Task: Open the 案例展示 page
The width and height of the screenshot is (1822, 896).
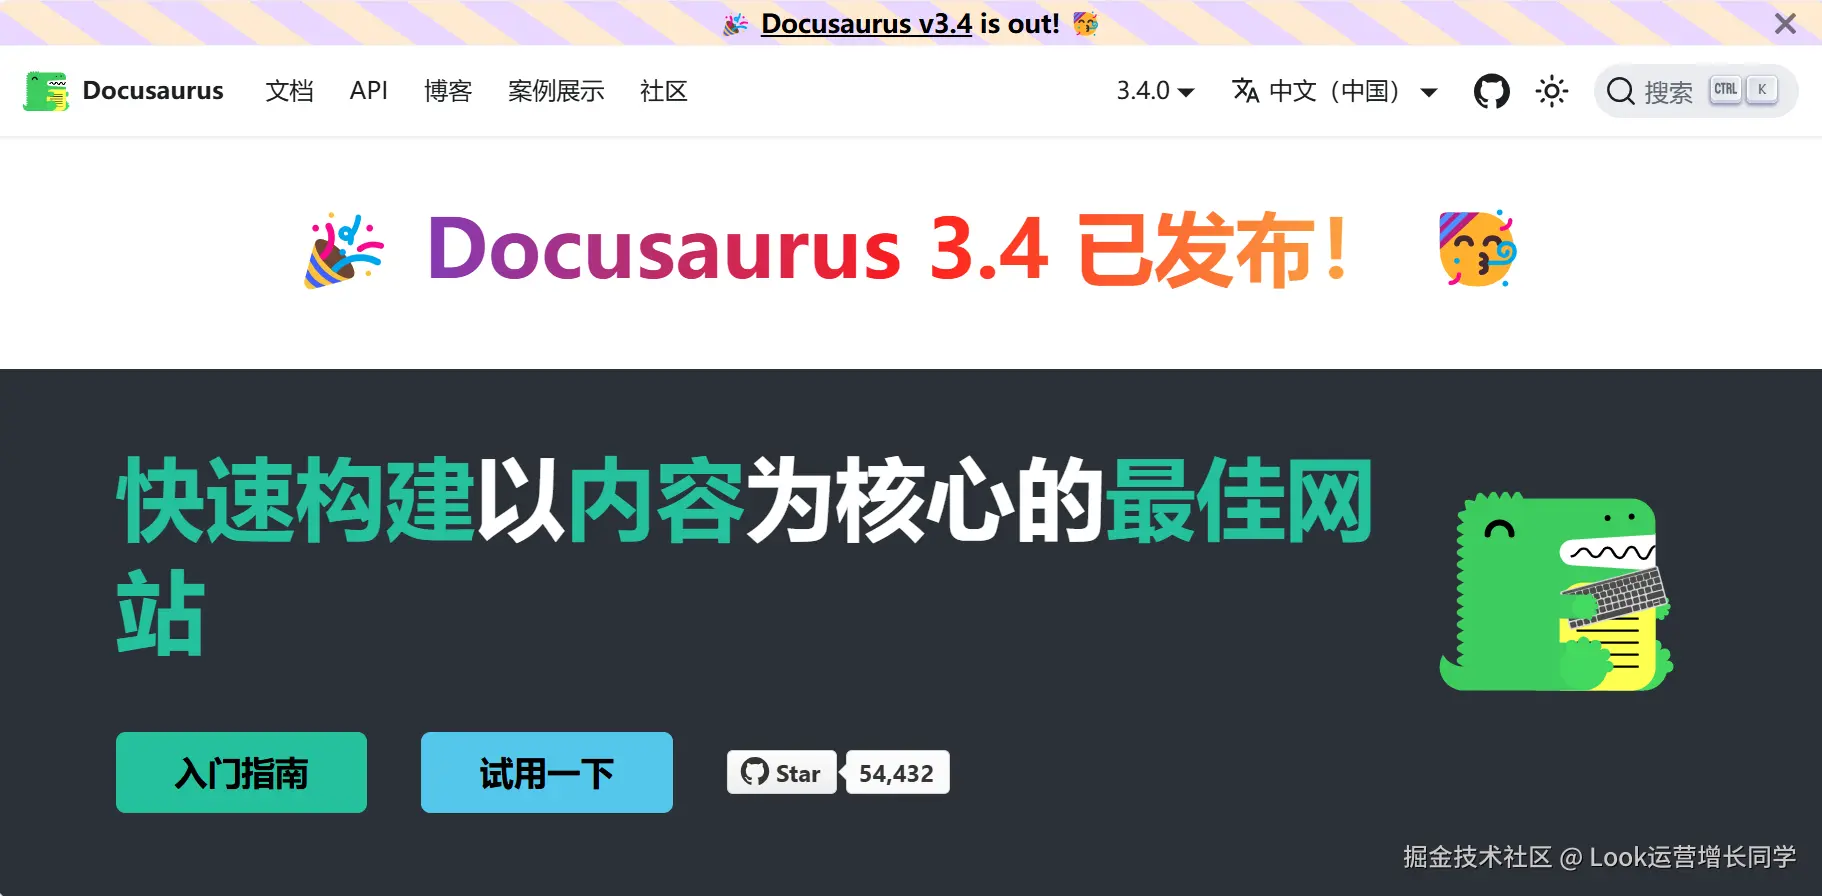Action: click(556, 91)
